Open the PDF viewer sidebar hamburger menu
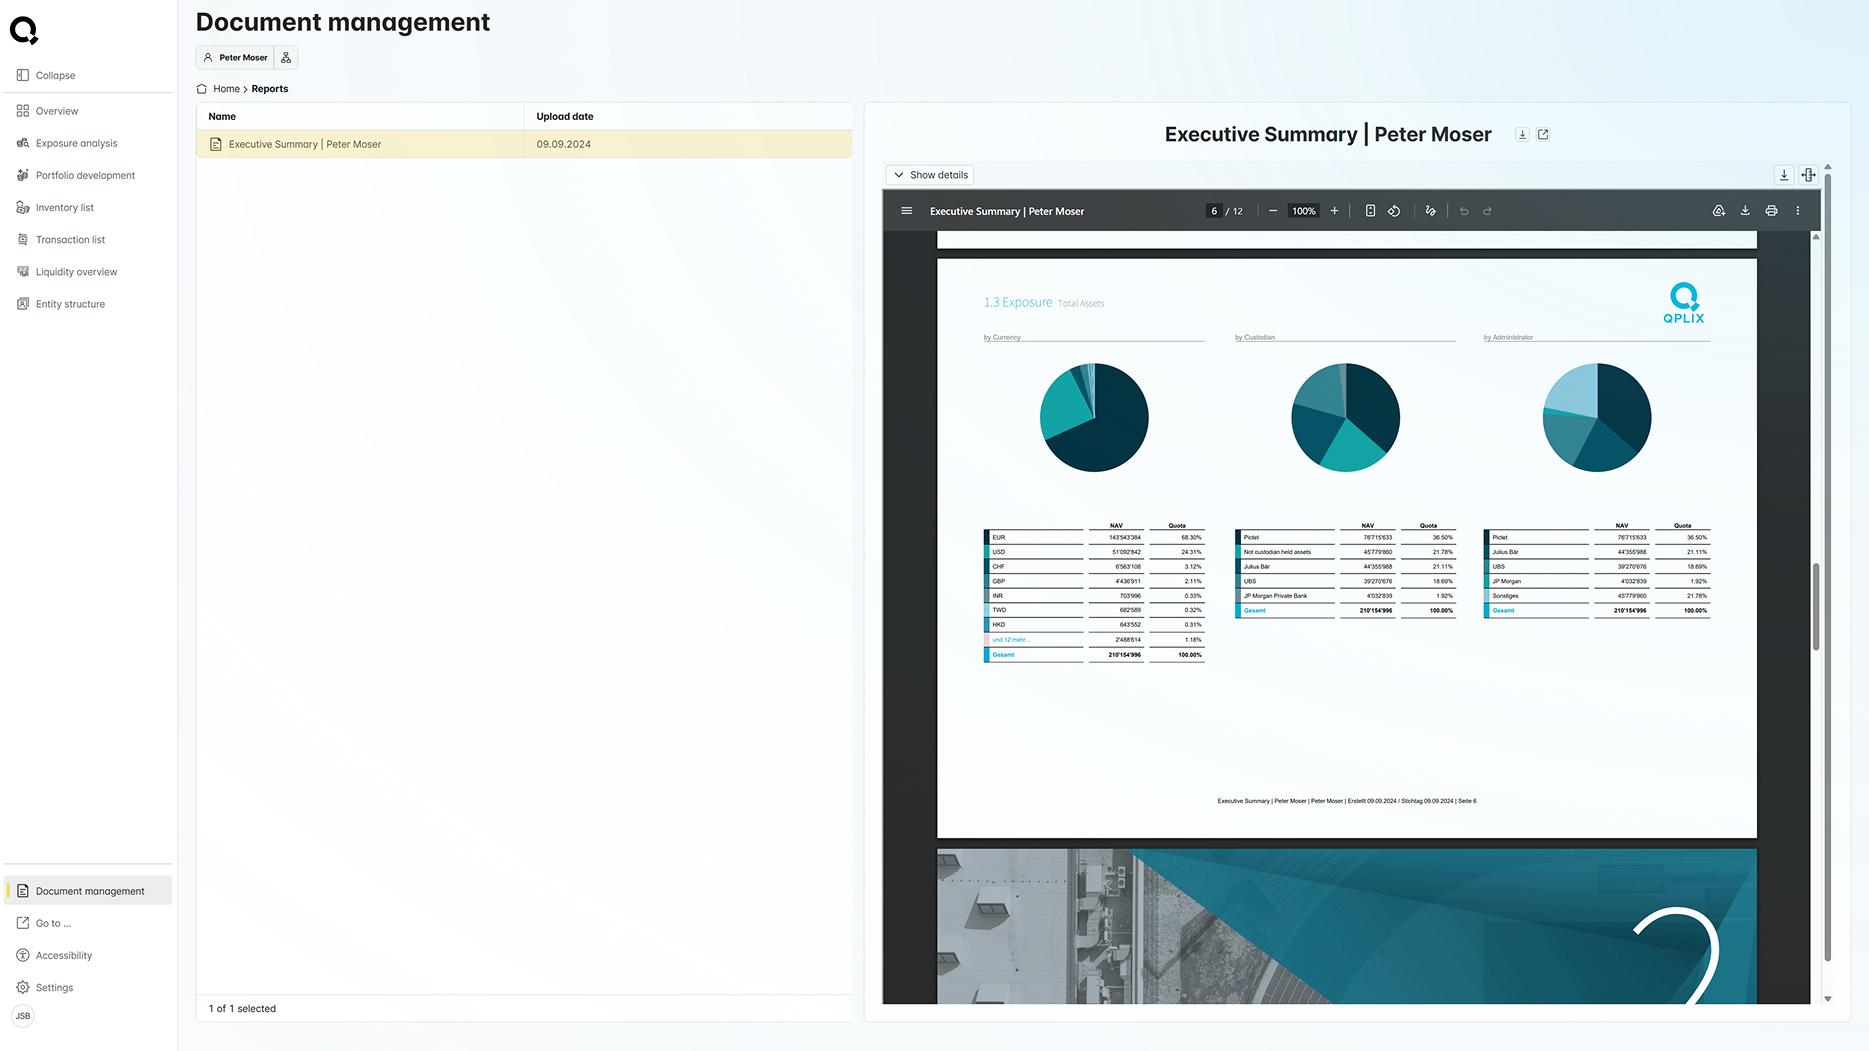Screen dimensions: 1869x1051 (x=907, y=211)
